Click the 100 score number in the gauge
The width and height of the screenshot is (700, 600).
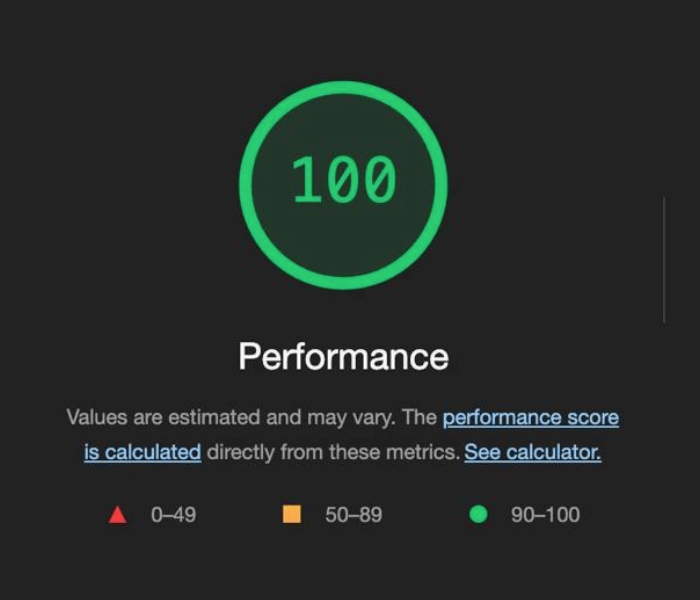coord(343,181)
